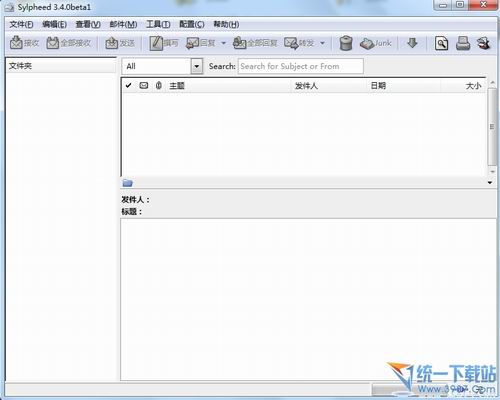The image size is (500, 400).
Task: Minimize the Sylpheed window
Action: coord(443,5)
